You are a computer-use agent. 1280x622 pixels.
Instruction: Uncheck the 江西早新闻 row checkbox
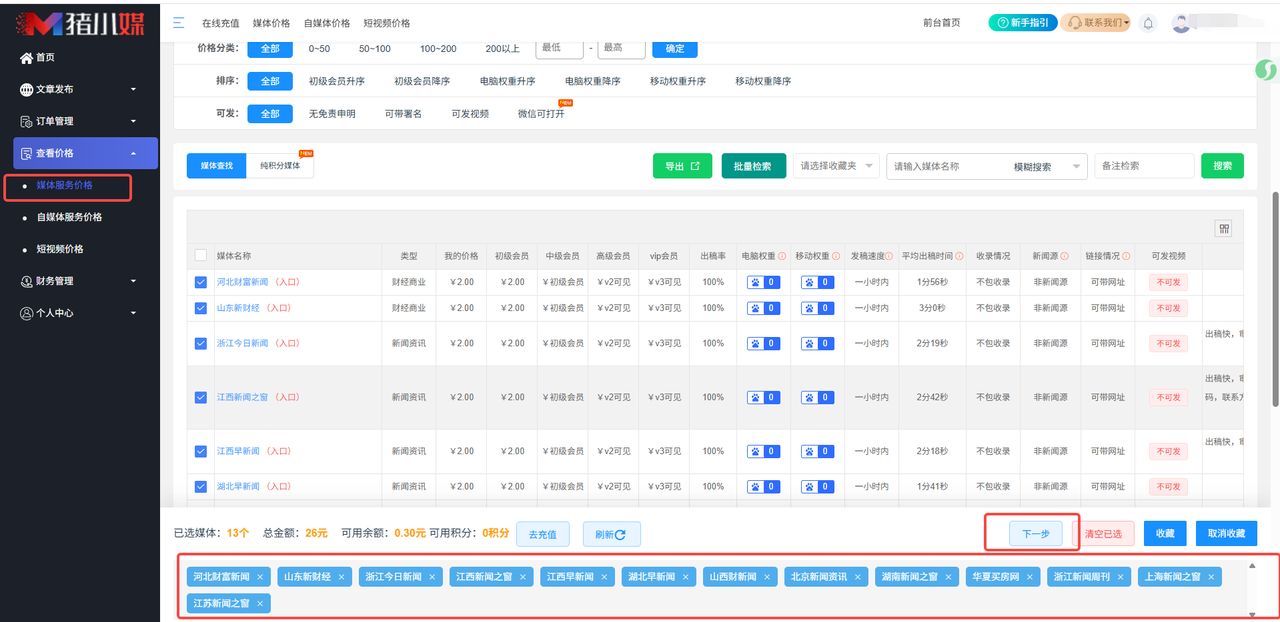pyautogui.click(x=201, y=451)
